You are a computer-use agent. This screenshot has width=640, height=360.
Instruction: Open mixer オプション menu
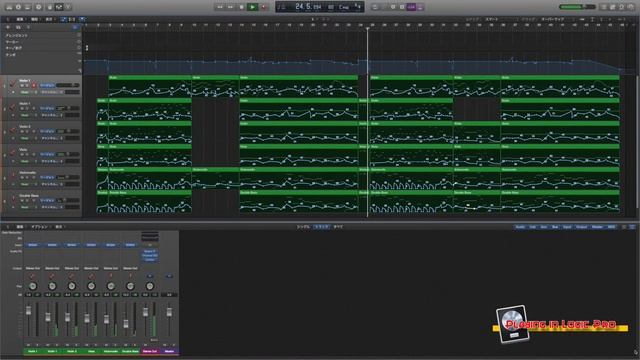pyautogui.click(x=39, y=227)
